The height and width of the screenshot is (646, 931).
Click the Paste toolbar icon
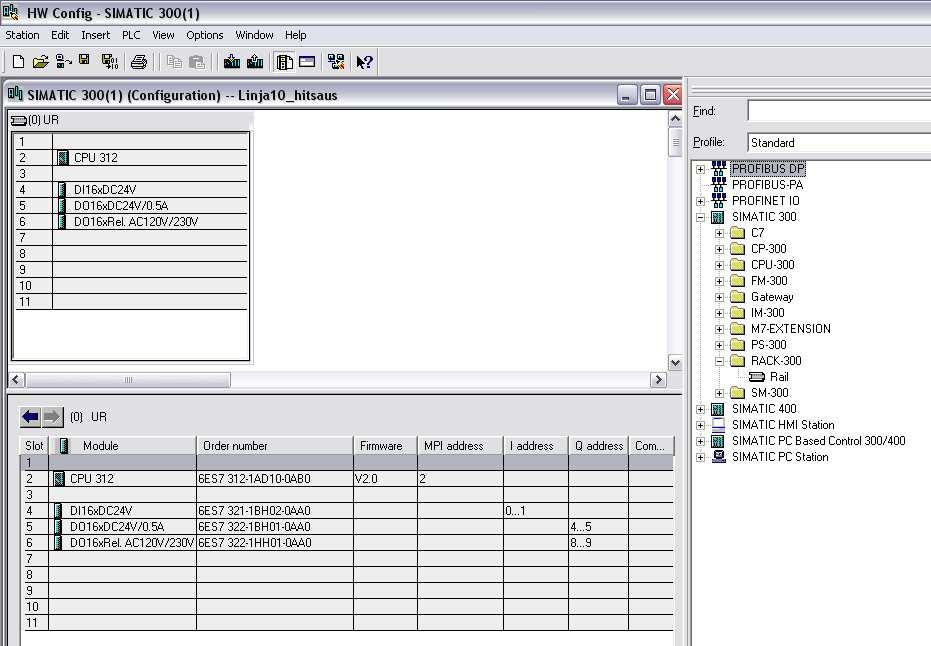[197, 62]
